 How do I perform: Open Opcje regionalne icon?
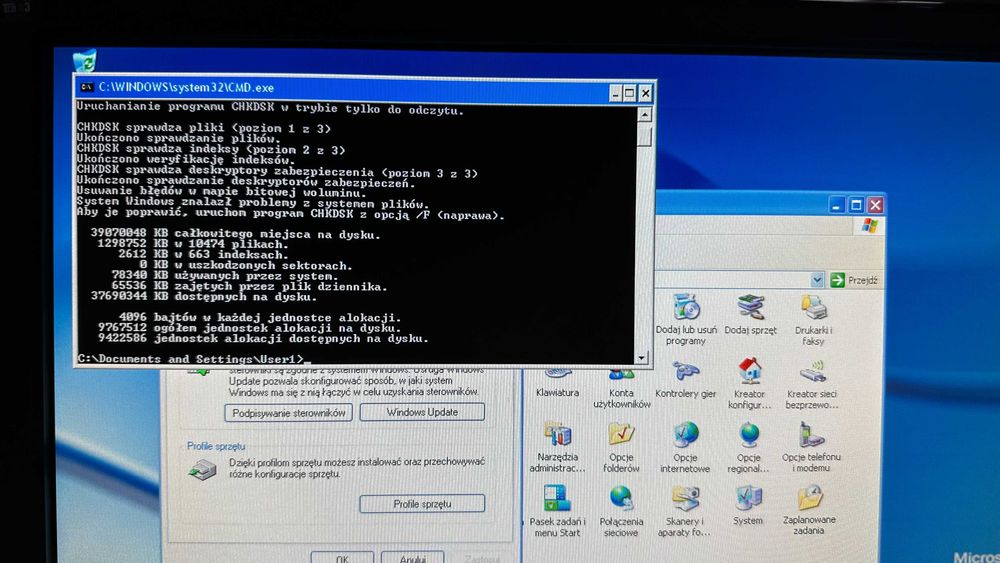pos(749,447)
